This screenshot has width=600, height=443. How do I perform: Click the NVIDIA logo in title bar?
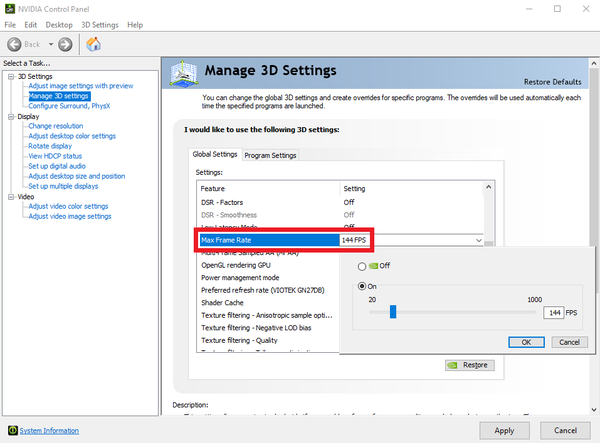(x=9, y=8)
